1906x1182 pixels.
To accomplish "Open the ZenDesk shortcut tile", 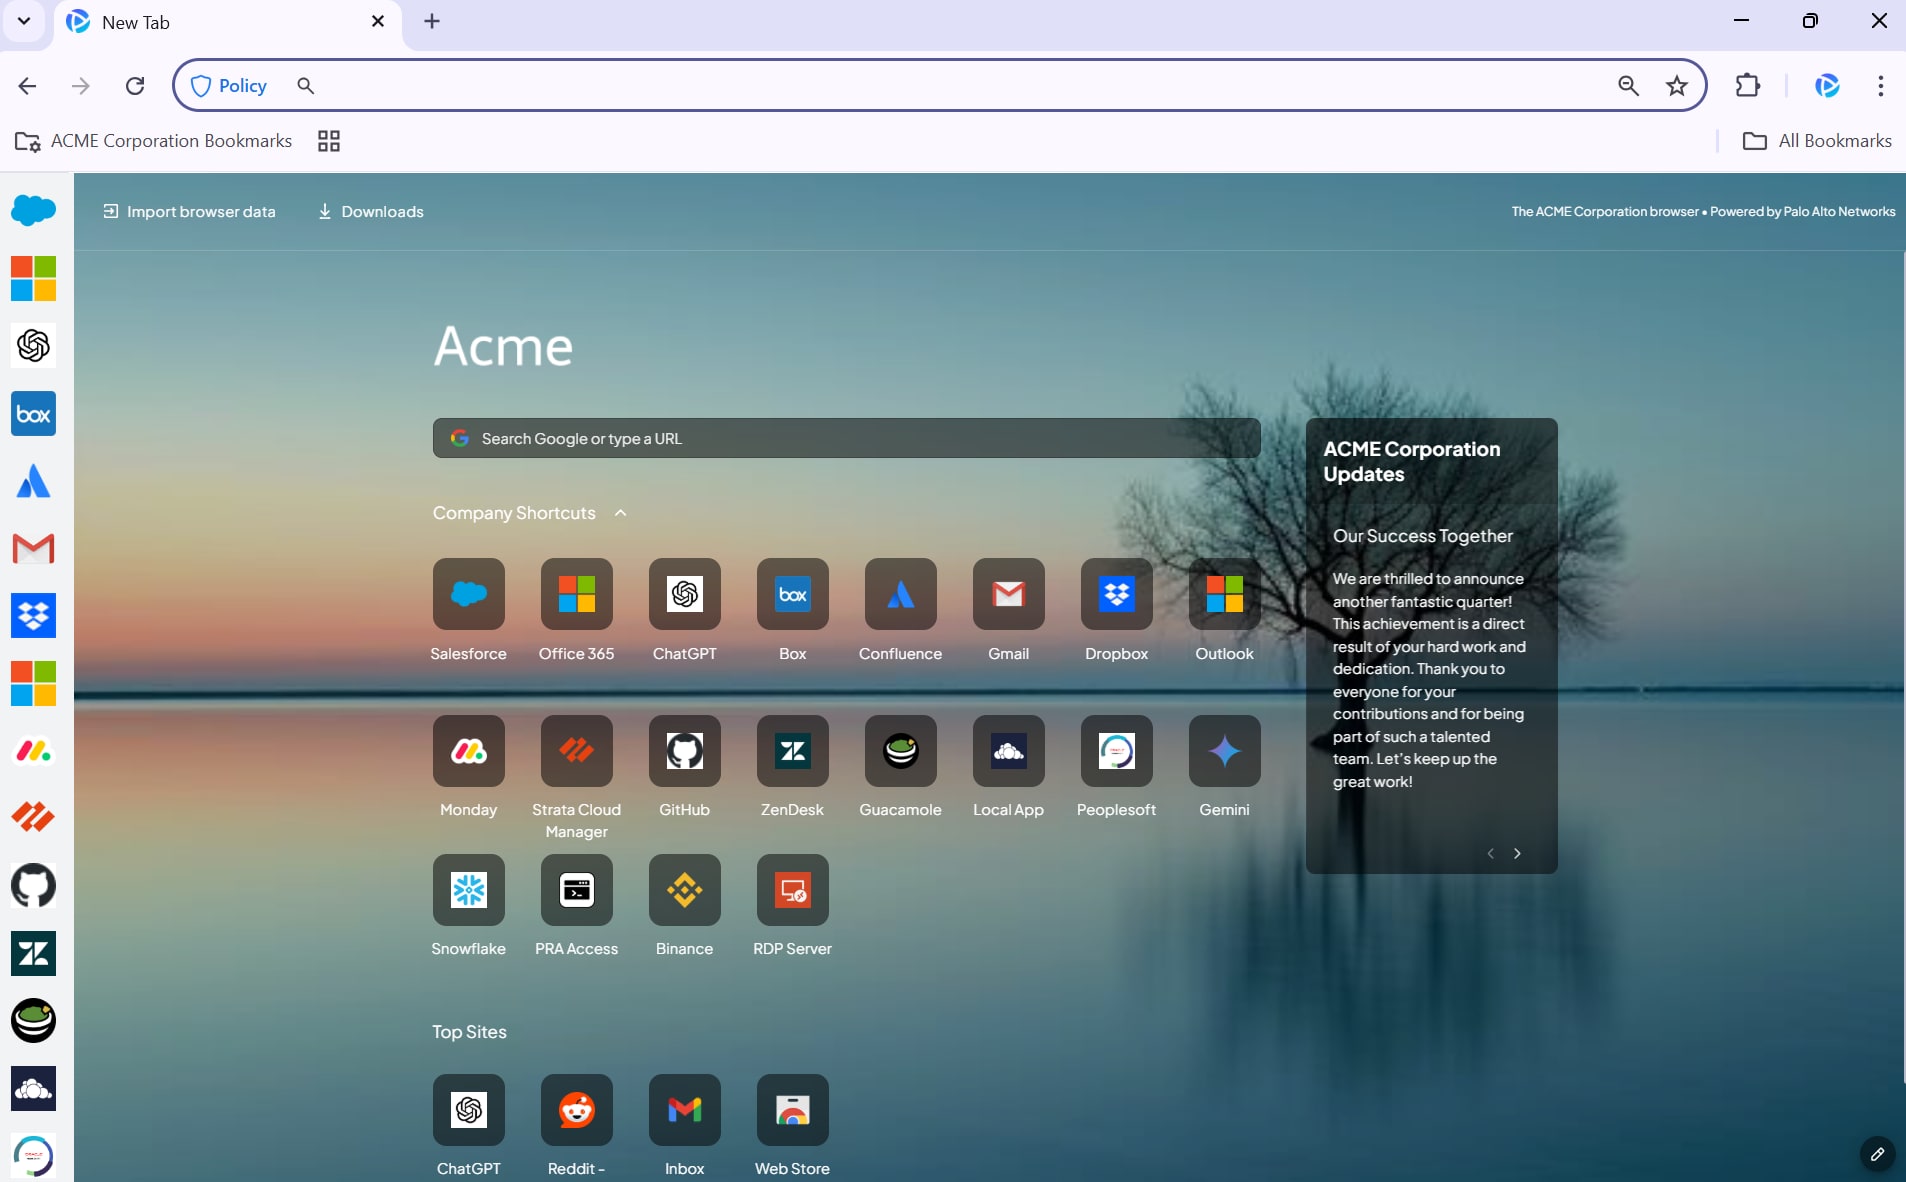I will click(792, 750).
